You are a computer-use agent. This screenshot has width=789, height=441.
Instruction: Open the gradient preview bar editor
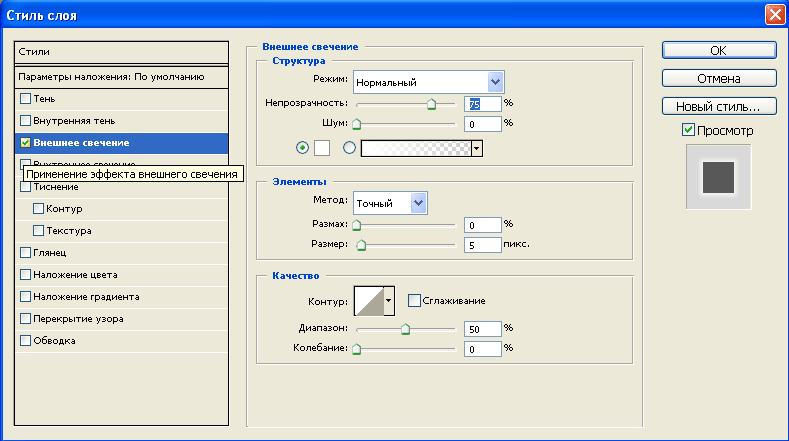coord(415,148)
